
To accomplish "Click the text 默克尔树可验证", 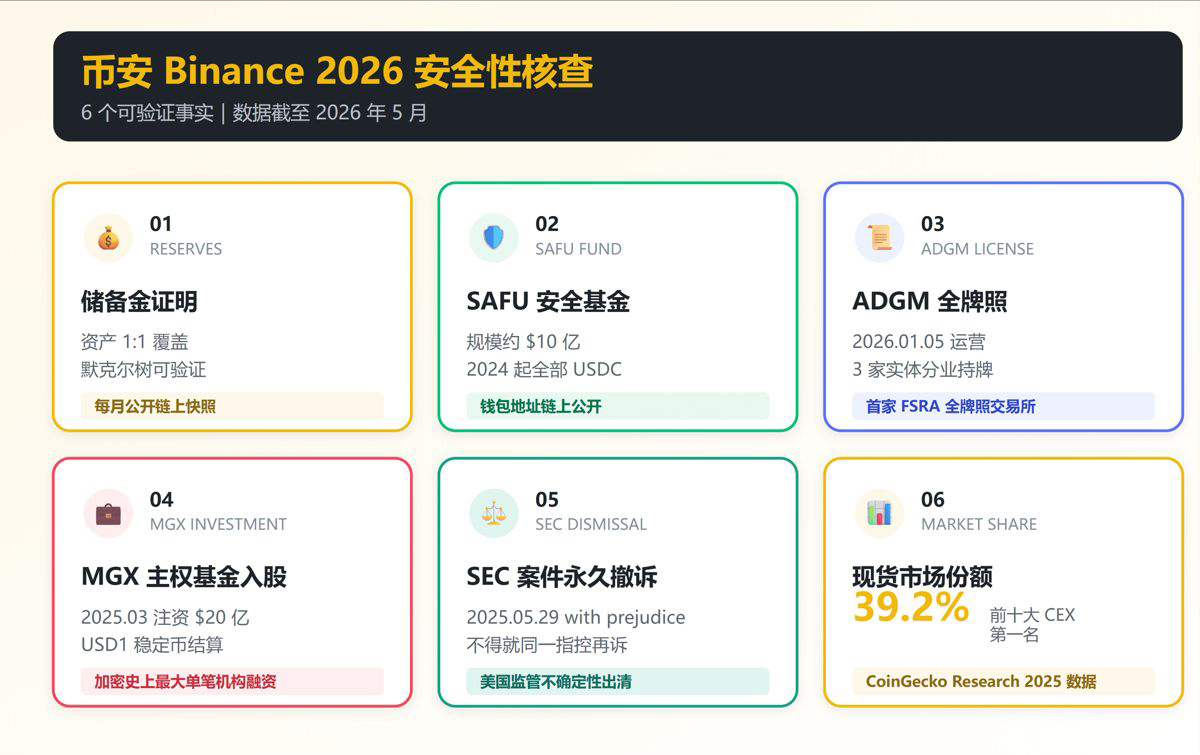I will [x=143, y=369].
